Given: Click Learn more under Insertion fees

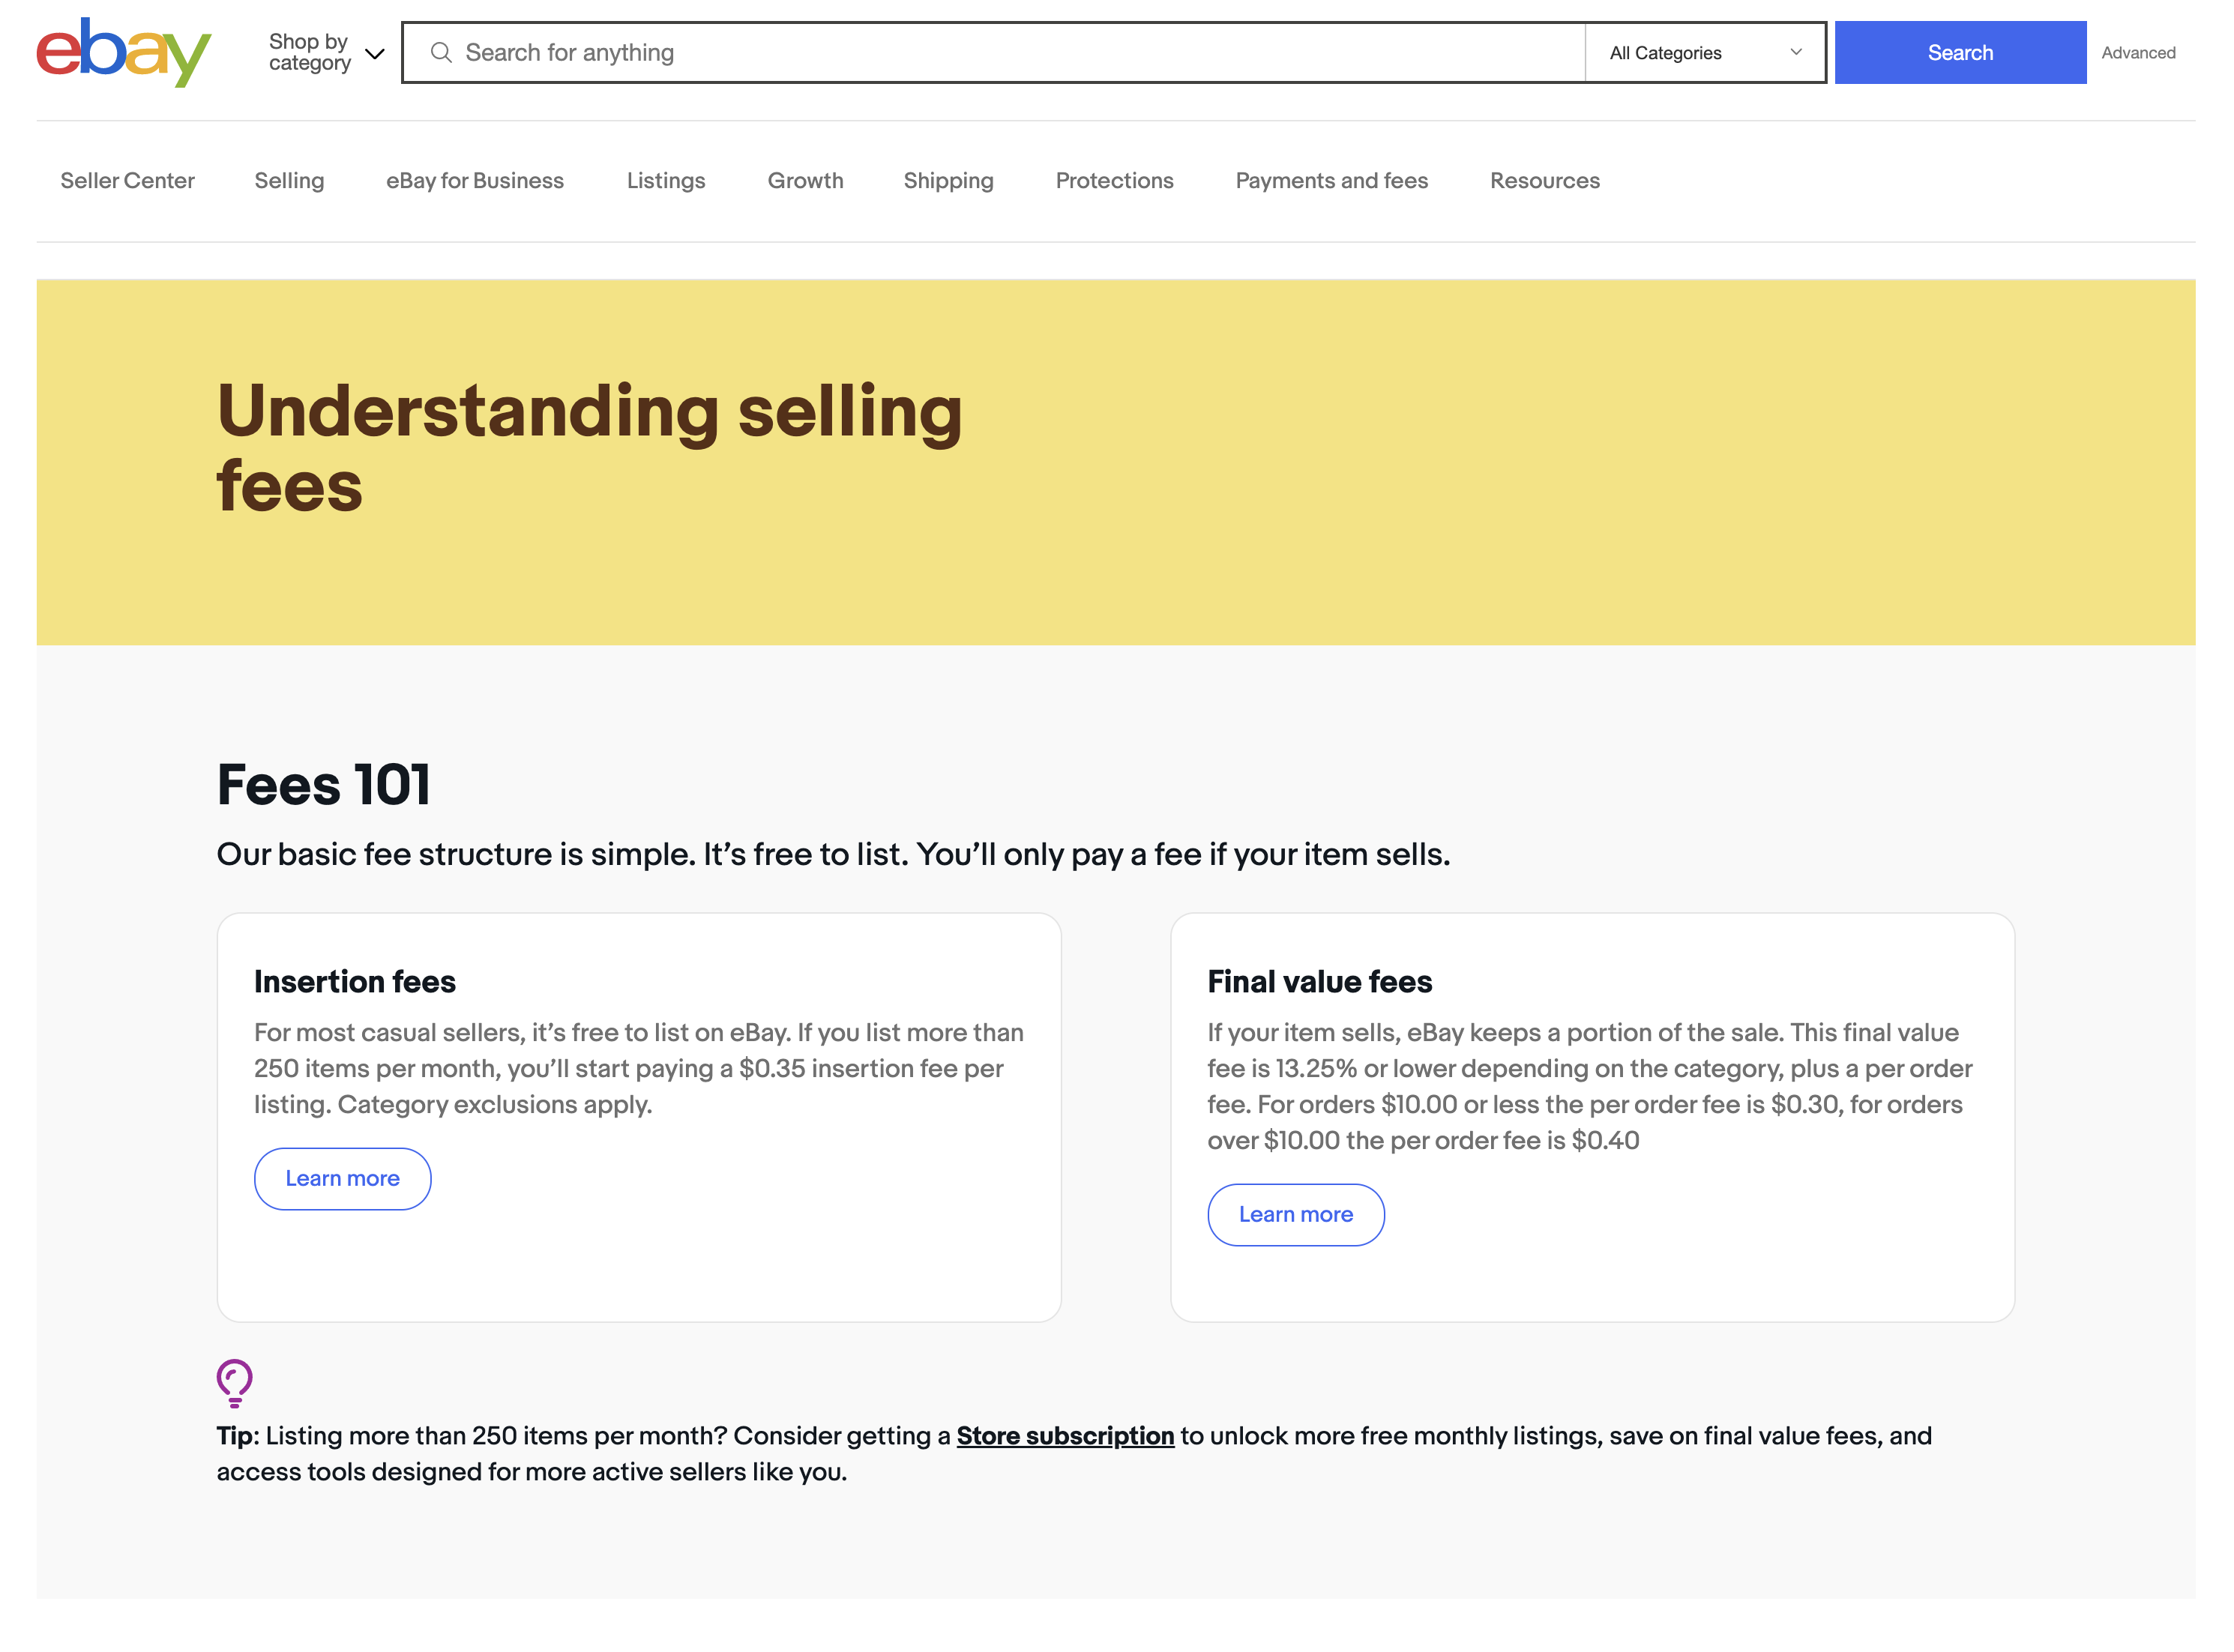Looking at the screenshot, I should 342,1178.
